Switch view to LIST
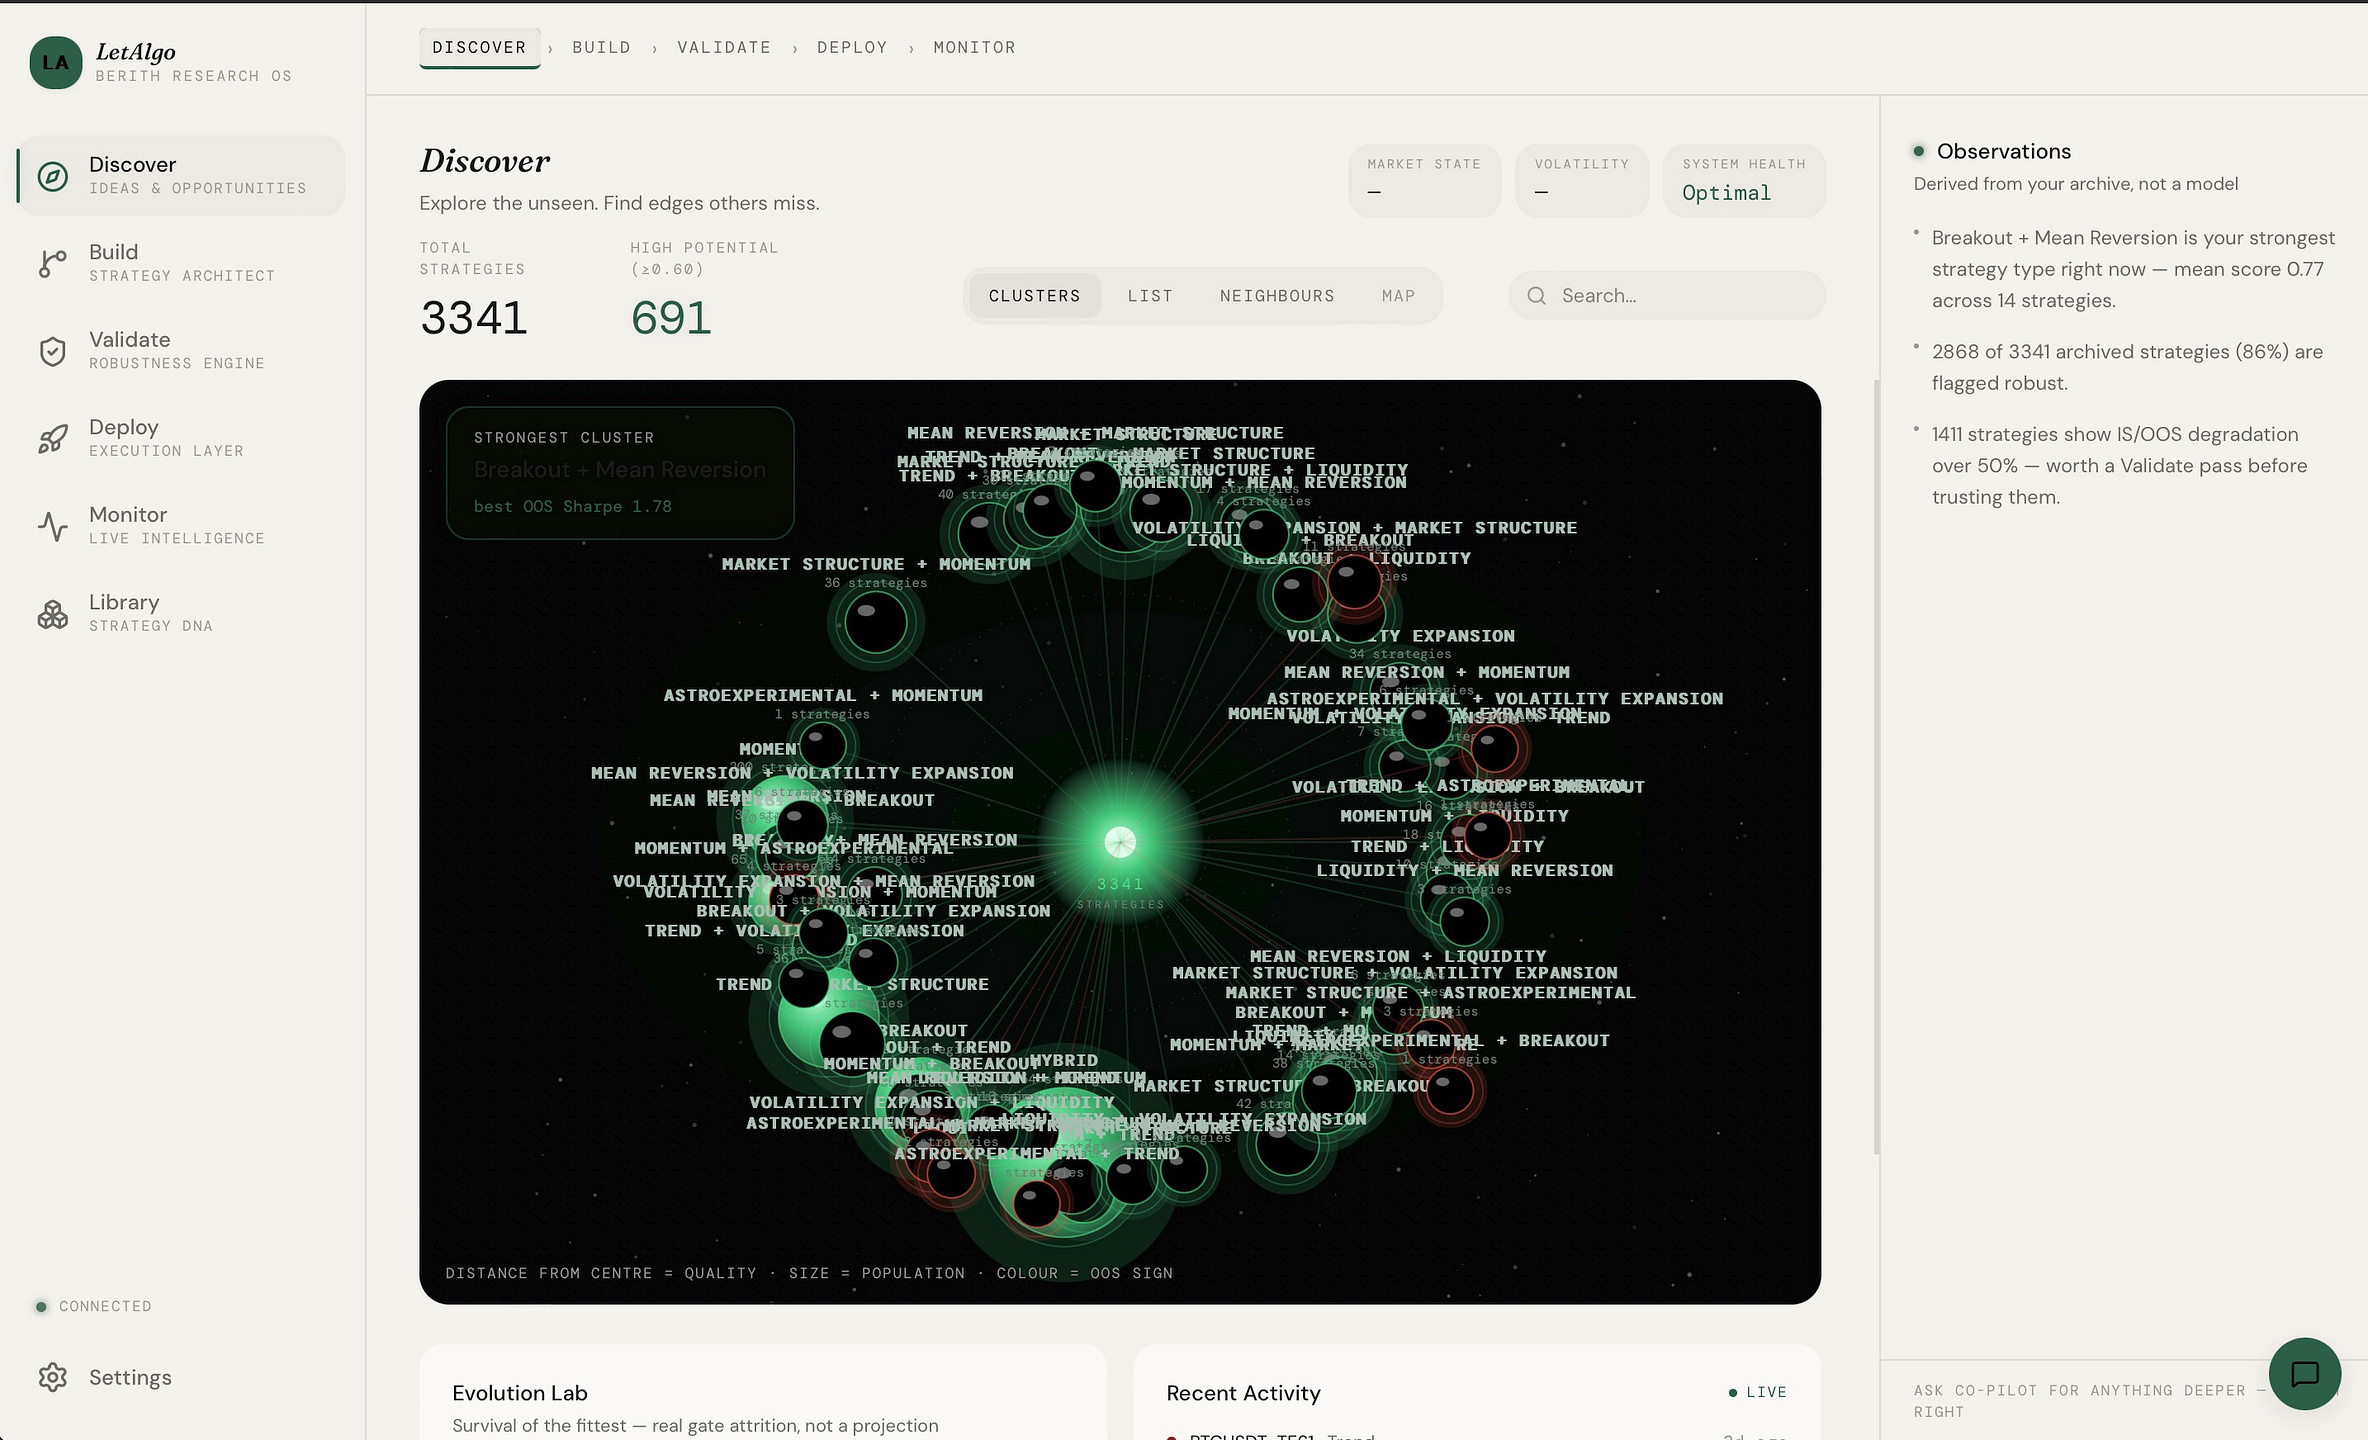Image resolution: width=2368 pixels, height=1440 pixels. (1150, 296)
